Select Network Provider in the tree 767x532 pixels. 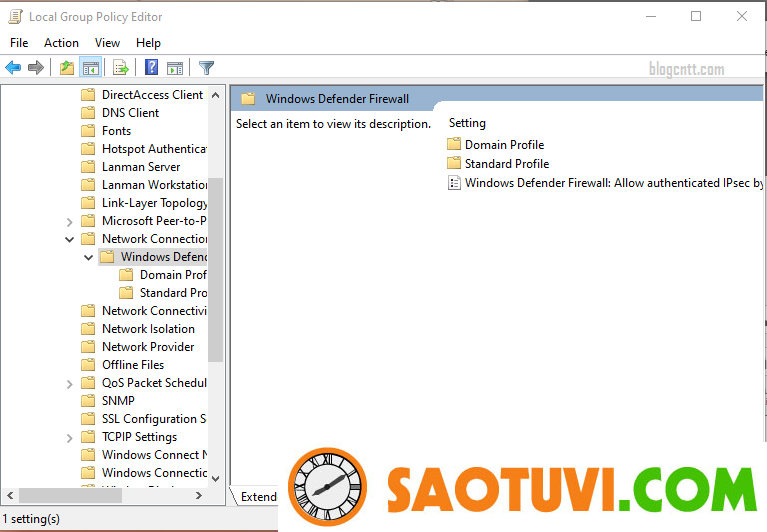(148, 347)
